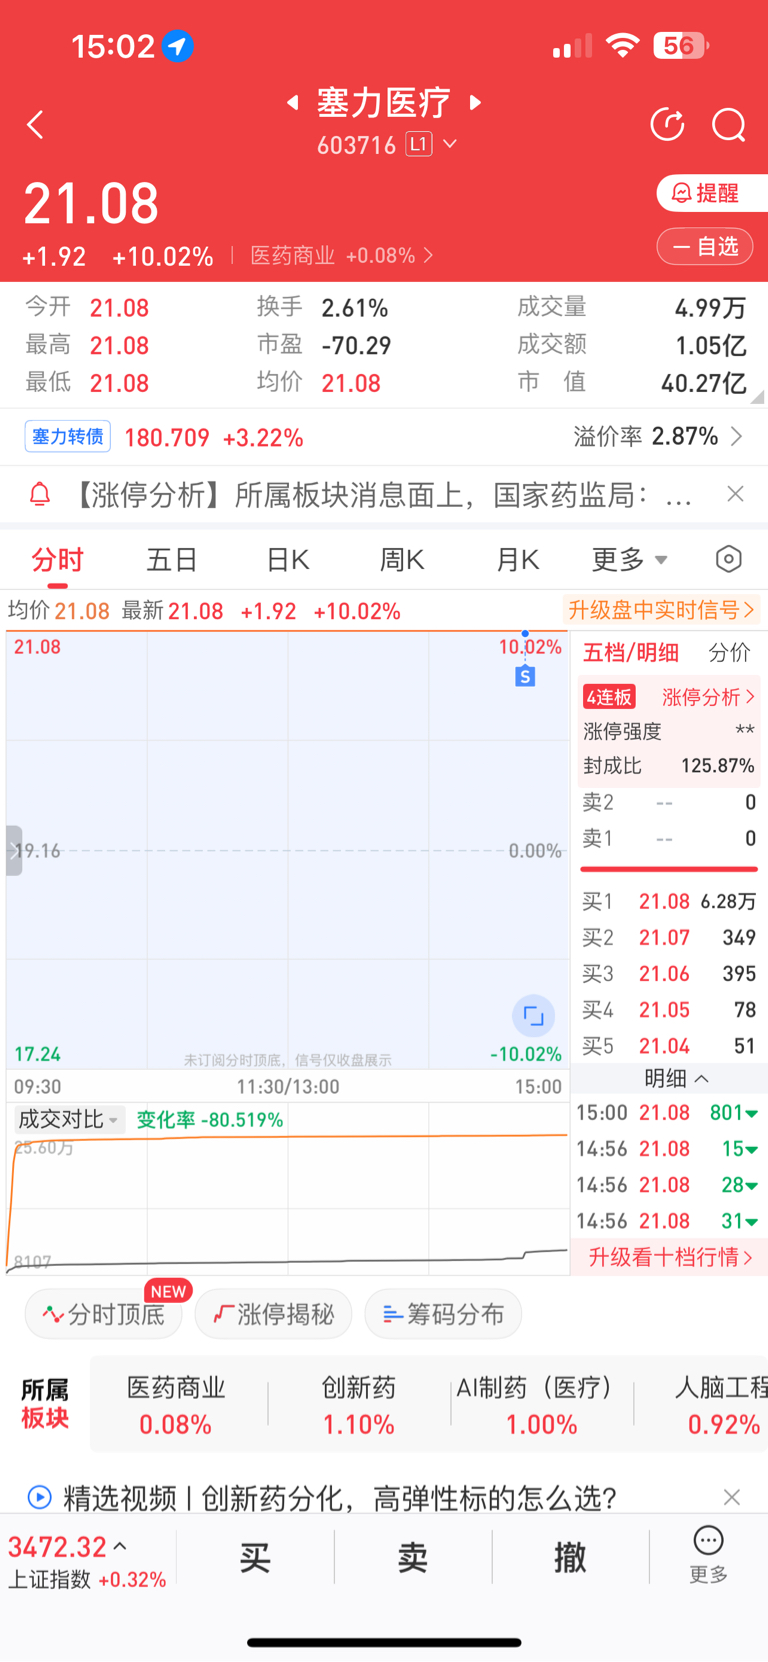The width and height of the screenshot is (768, 1662).
Task: Open 医药商业 0.08% sector card
Action: (176, 1405)
